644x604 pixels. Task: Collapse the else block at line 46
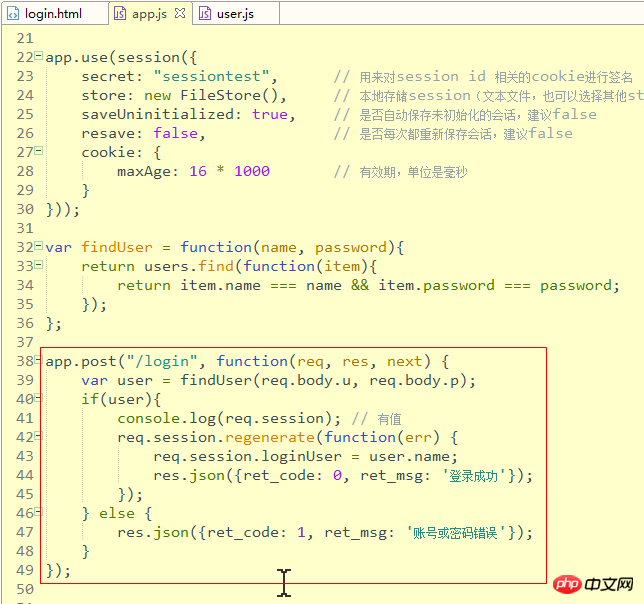(39, 511)
